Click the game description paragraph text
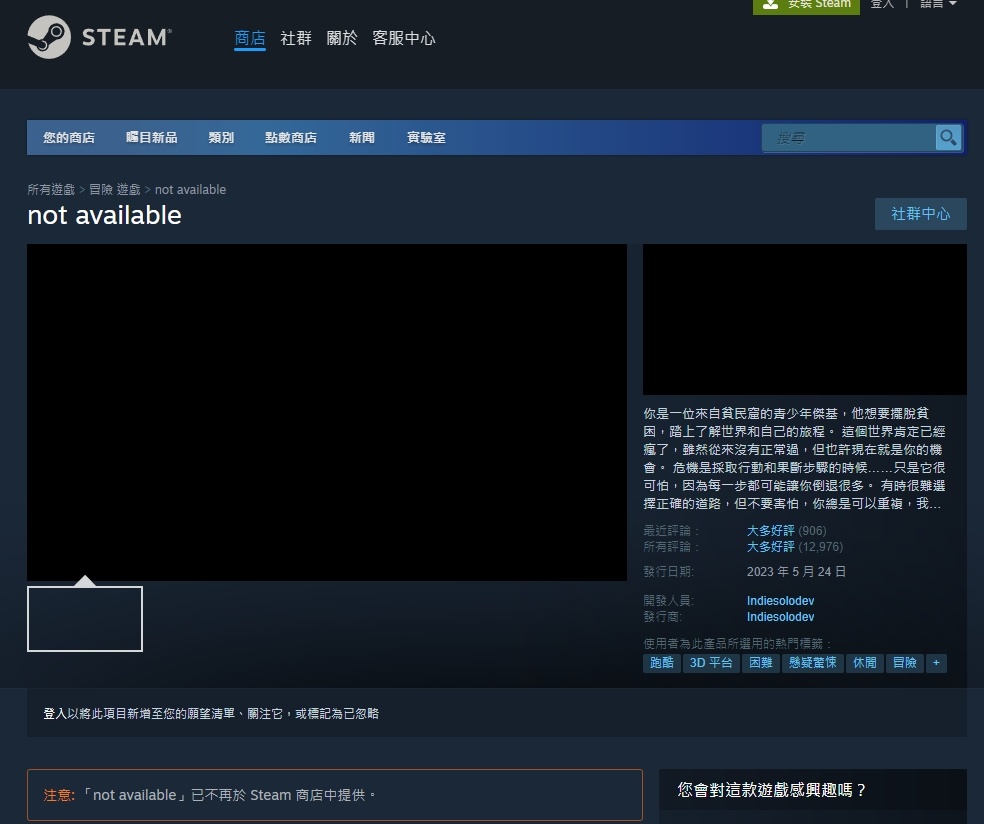 tap(794, 458)
